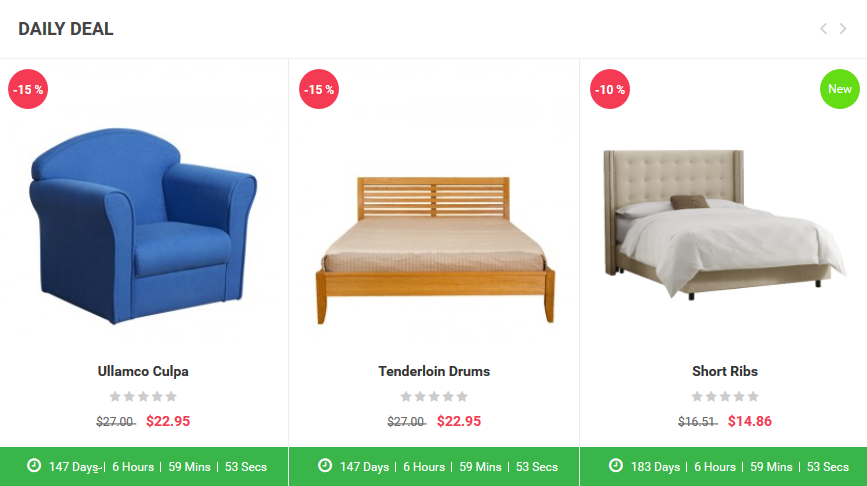Open the Tenderloin Drums product link

coord(434,372)
